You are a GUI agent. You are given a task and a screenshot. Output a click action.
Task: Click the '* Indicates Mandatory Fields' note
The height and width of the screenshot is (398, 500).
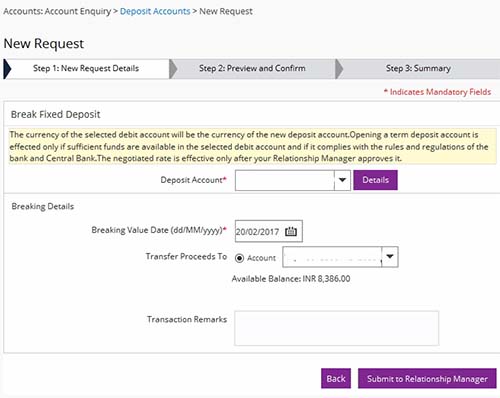(x=437, y=92)
